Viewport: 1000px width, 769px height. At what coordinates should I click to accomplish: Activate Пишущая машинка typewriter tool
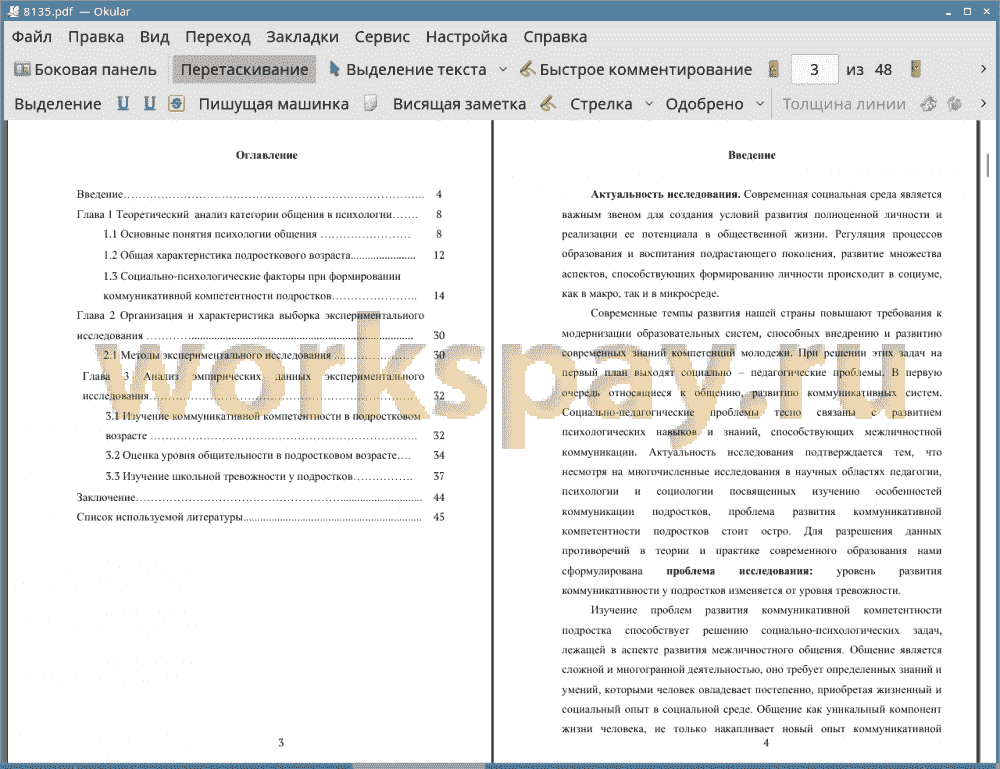click(x=274, y=104)
